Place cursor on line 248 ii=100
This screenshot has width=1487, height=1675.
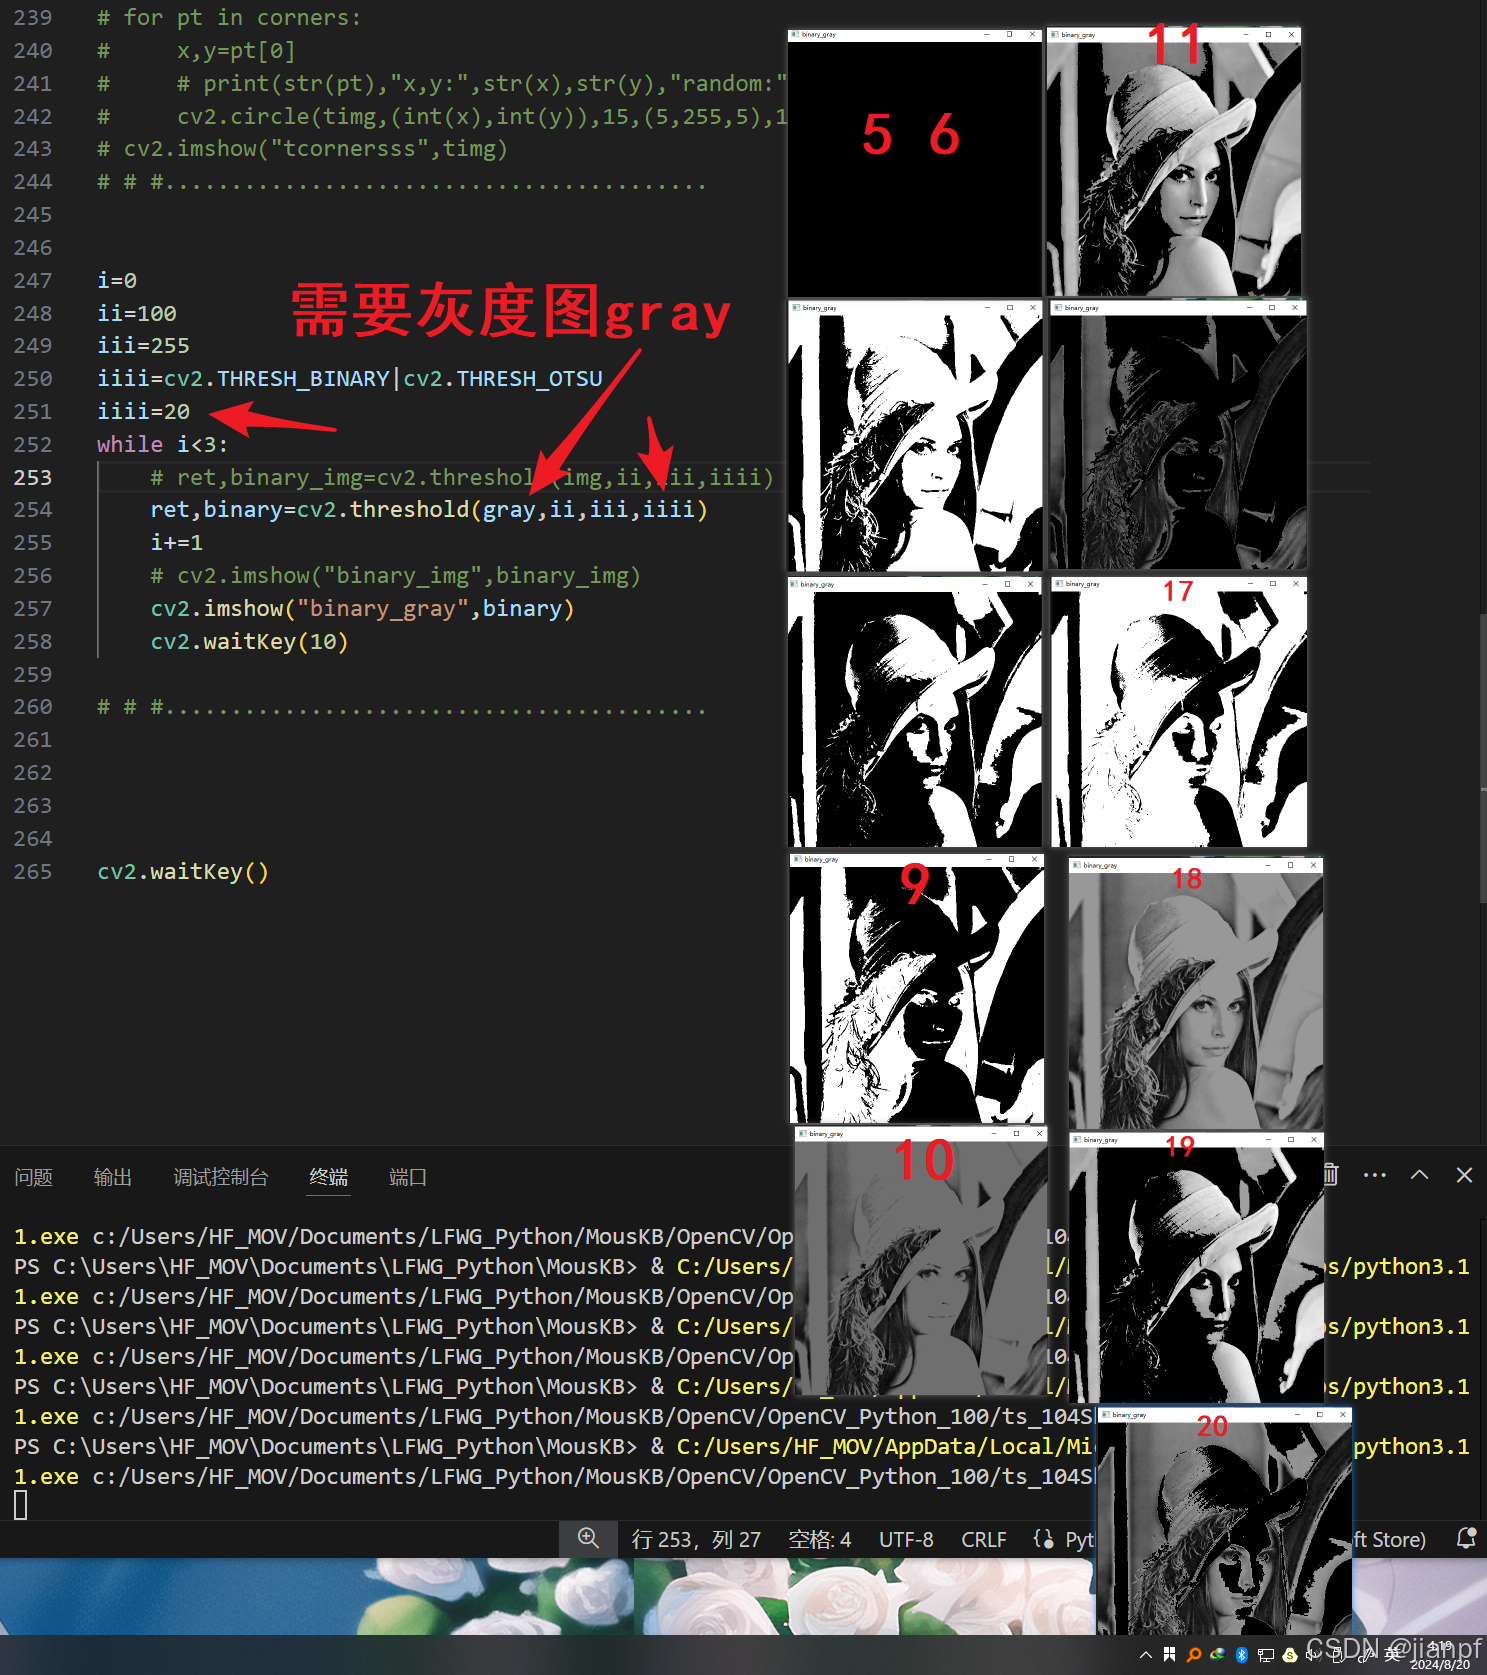[x=137, y=313]
